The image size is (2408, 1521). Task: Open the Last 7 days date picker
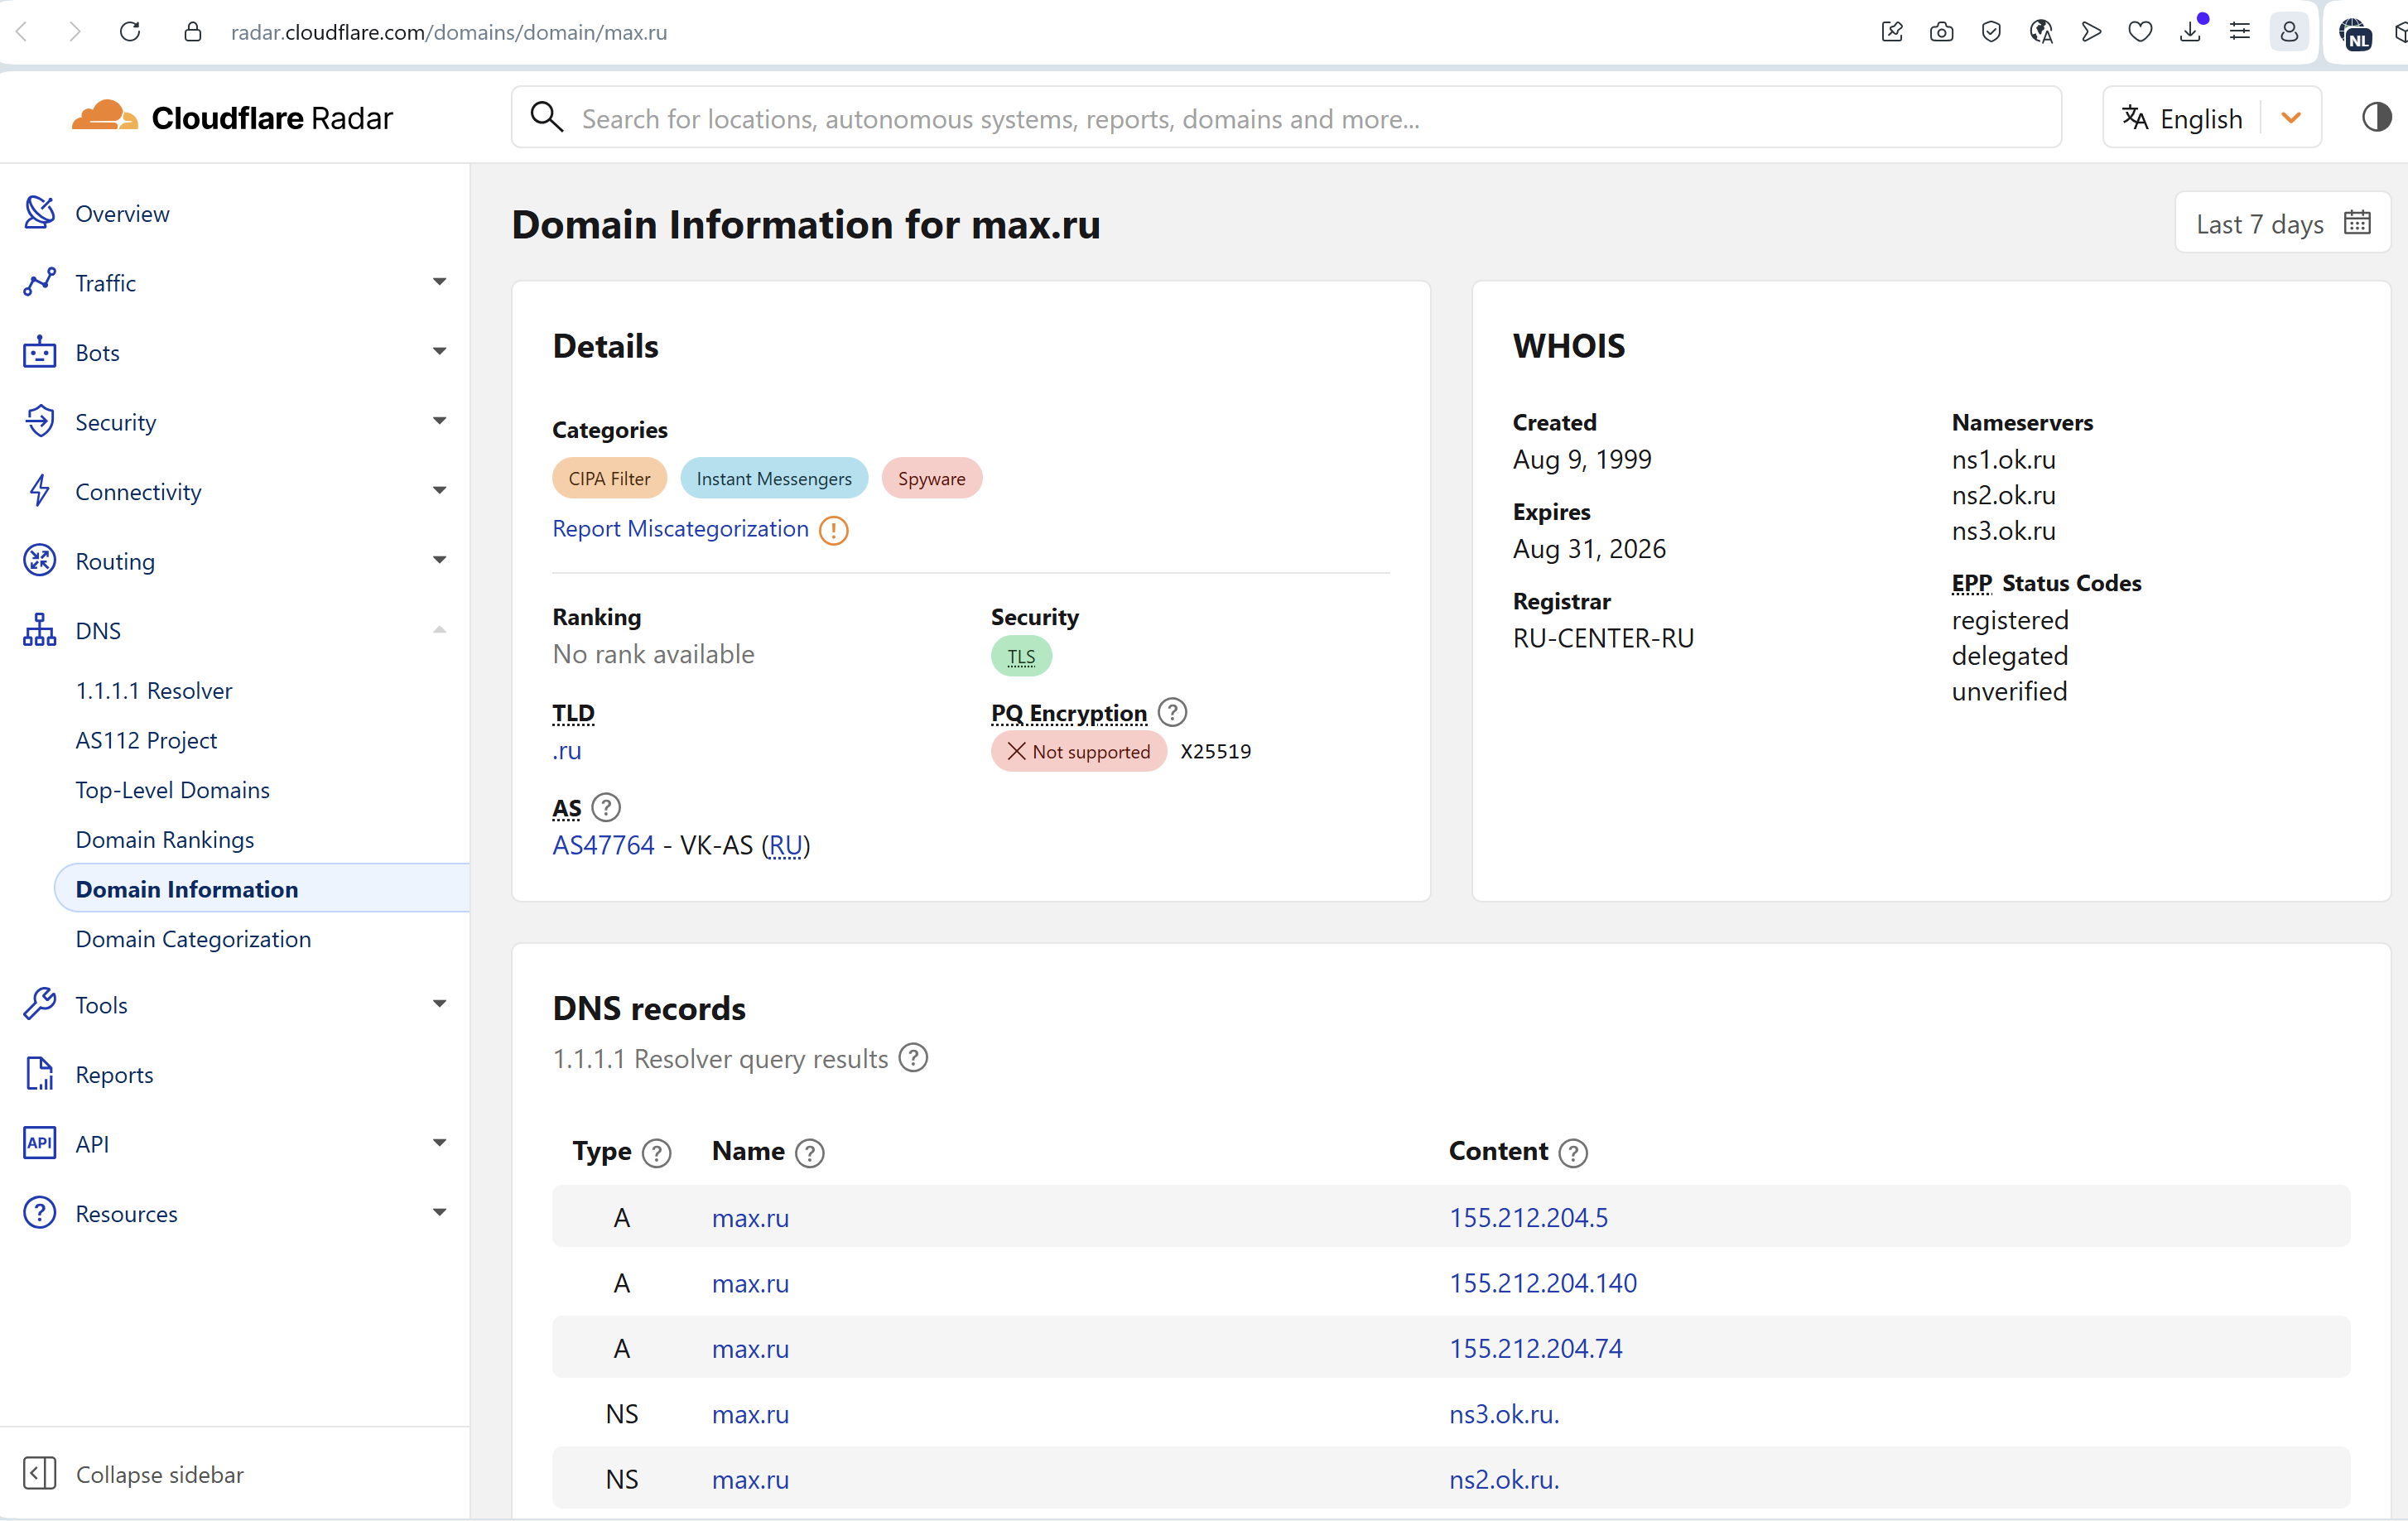[x=2281, y=223]
